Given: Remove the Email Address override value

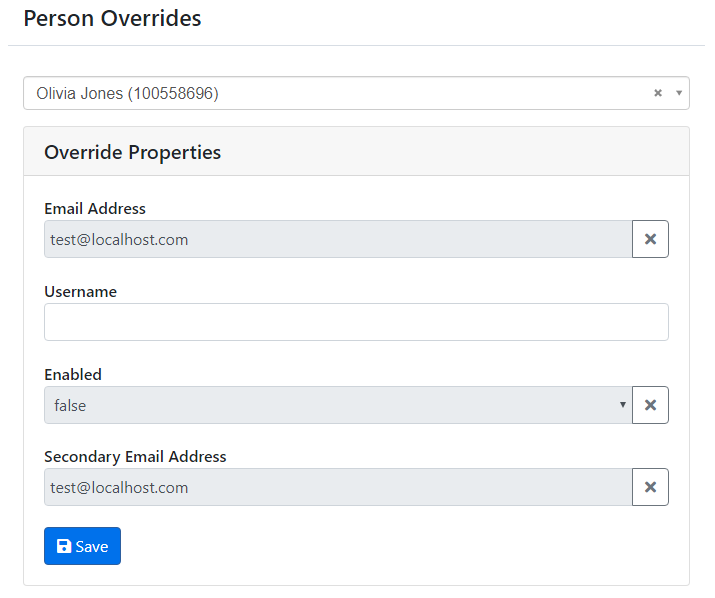Looking at the screenshot, I should pyautogui.click(x=650, y=239).
